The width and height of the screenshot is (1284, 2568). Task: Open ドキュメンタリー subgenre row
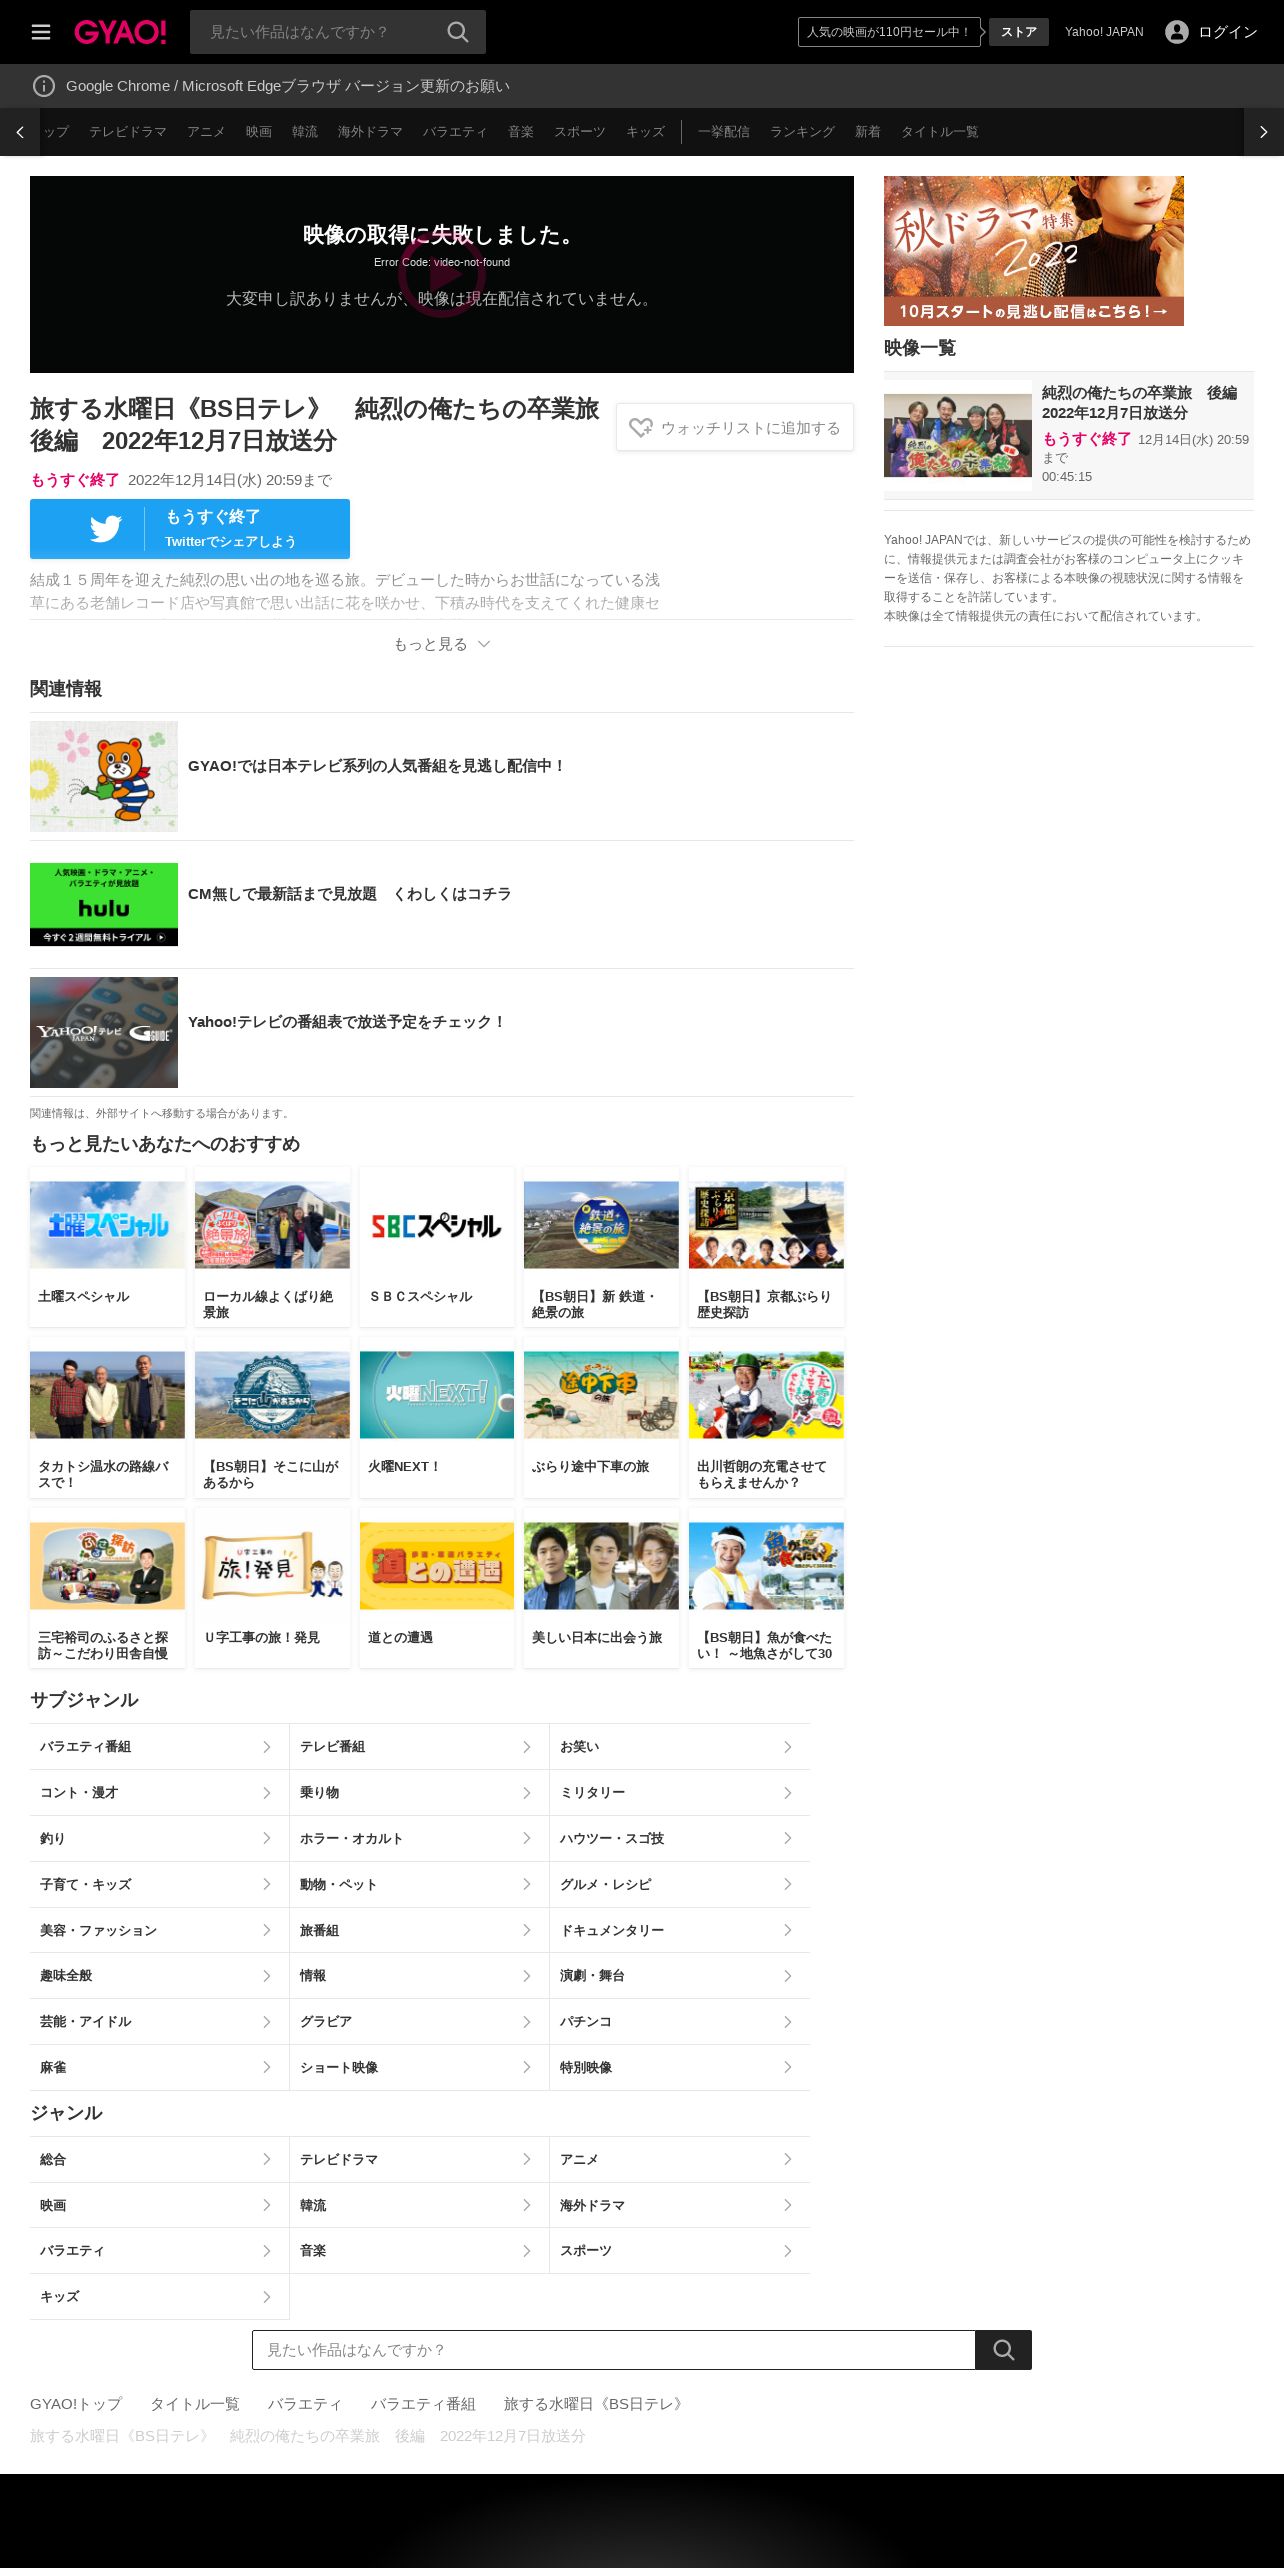coord(680,1931)
